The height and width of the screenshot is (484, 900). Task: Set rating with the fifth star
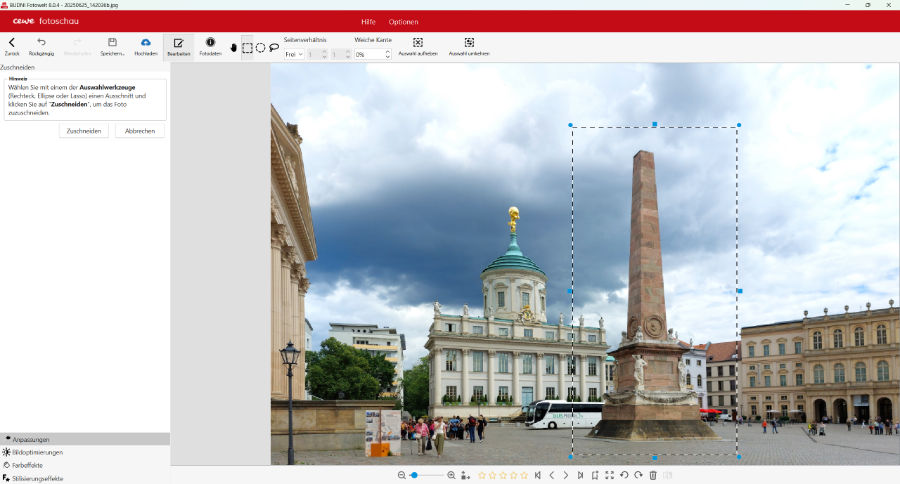524,475
